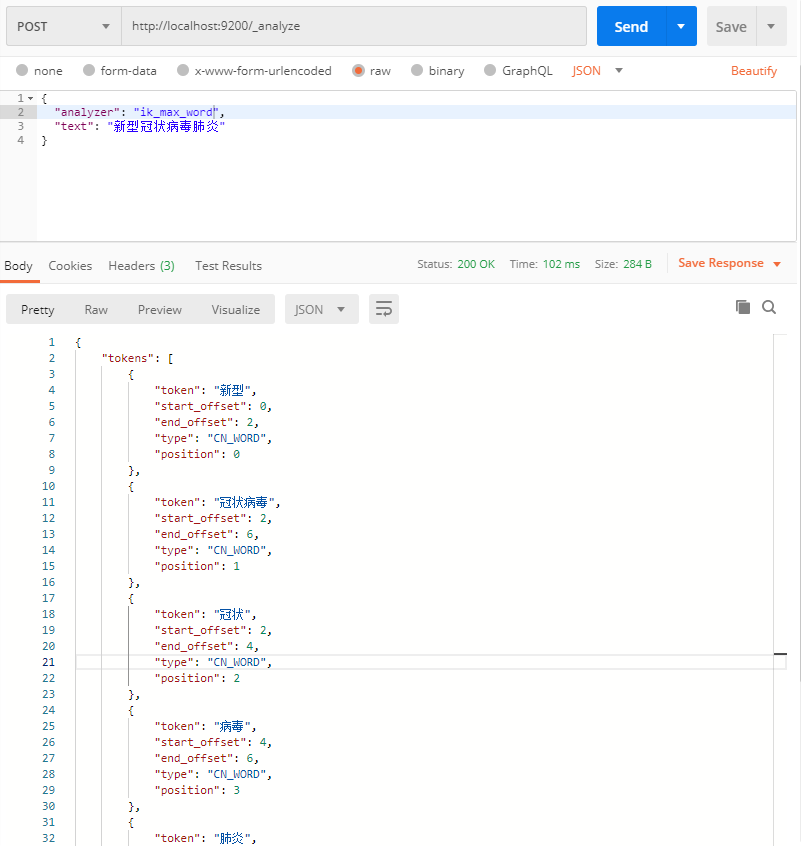Click the response vertical scrollbar
This screenshot has height=846, width=801.
(780, 590)
